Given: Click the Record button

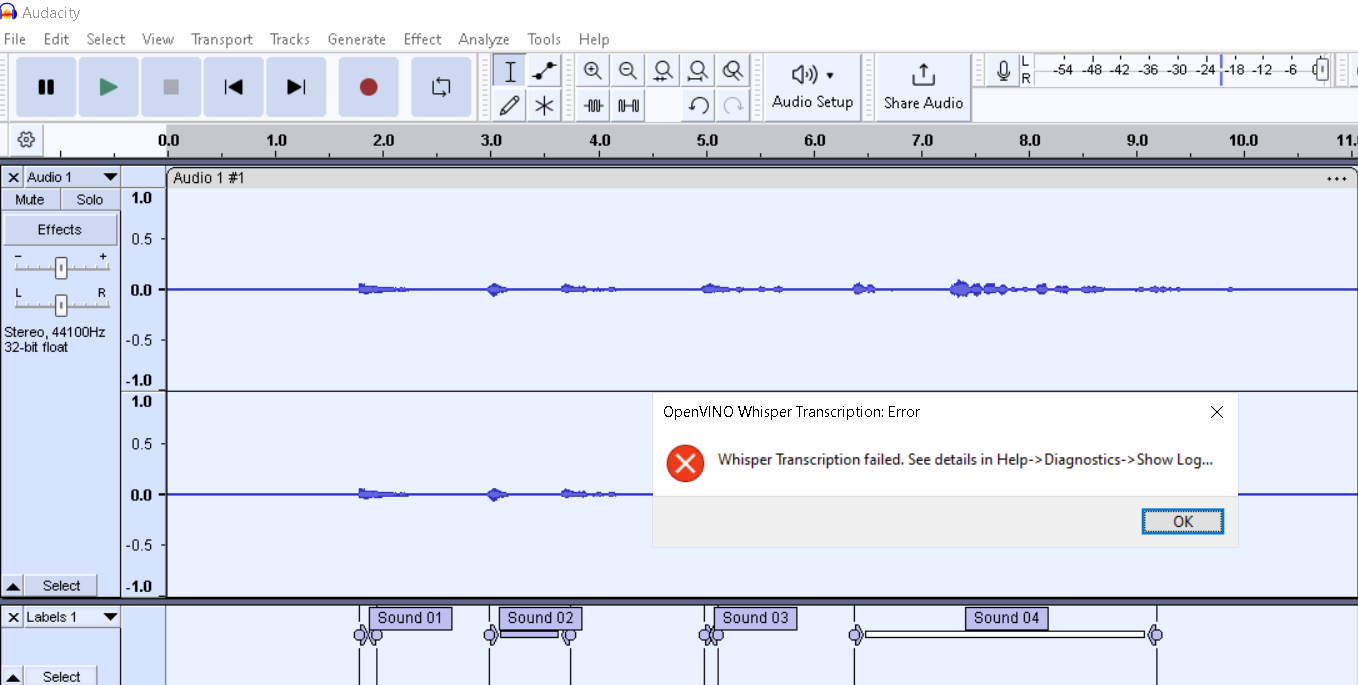Looking at the screenshot, I should click(x=368, y=87).
